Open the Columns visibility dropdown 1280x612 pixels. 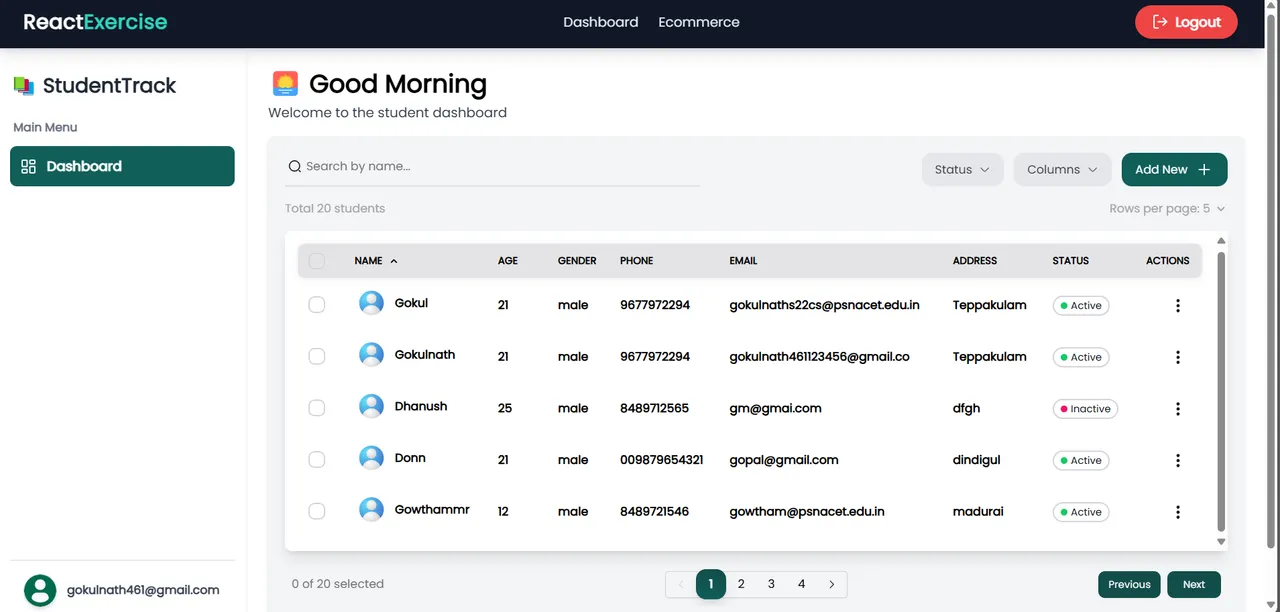(1063, 170)
